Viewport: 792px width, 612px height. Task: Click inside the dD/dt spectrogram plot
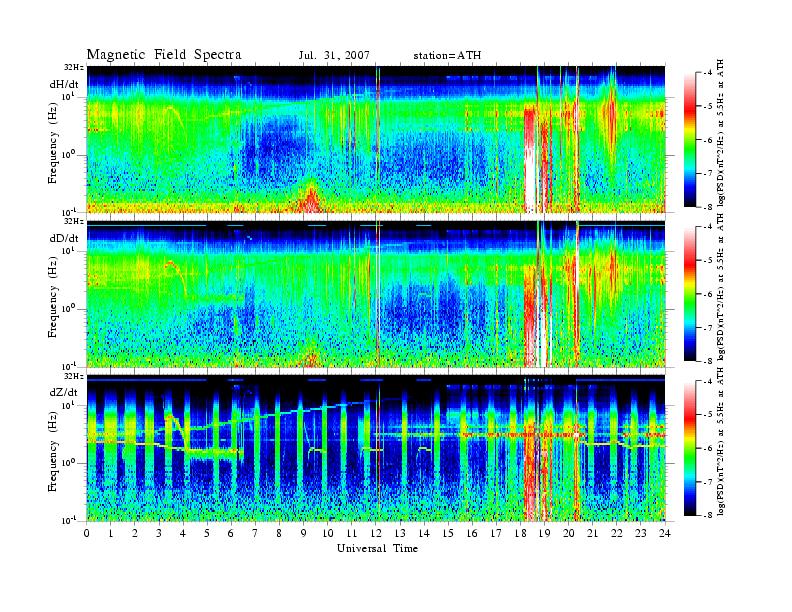[x=376, y=293]
